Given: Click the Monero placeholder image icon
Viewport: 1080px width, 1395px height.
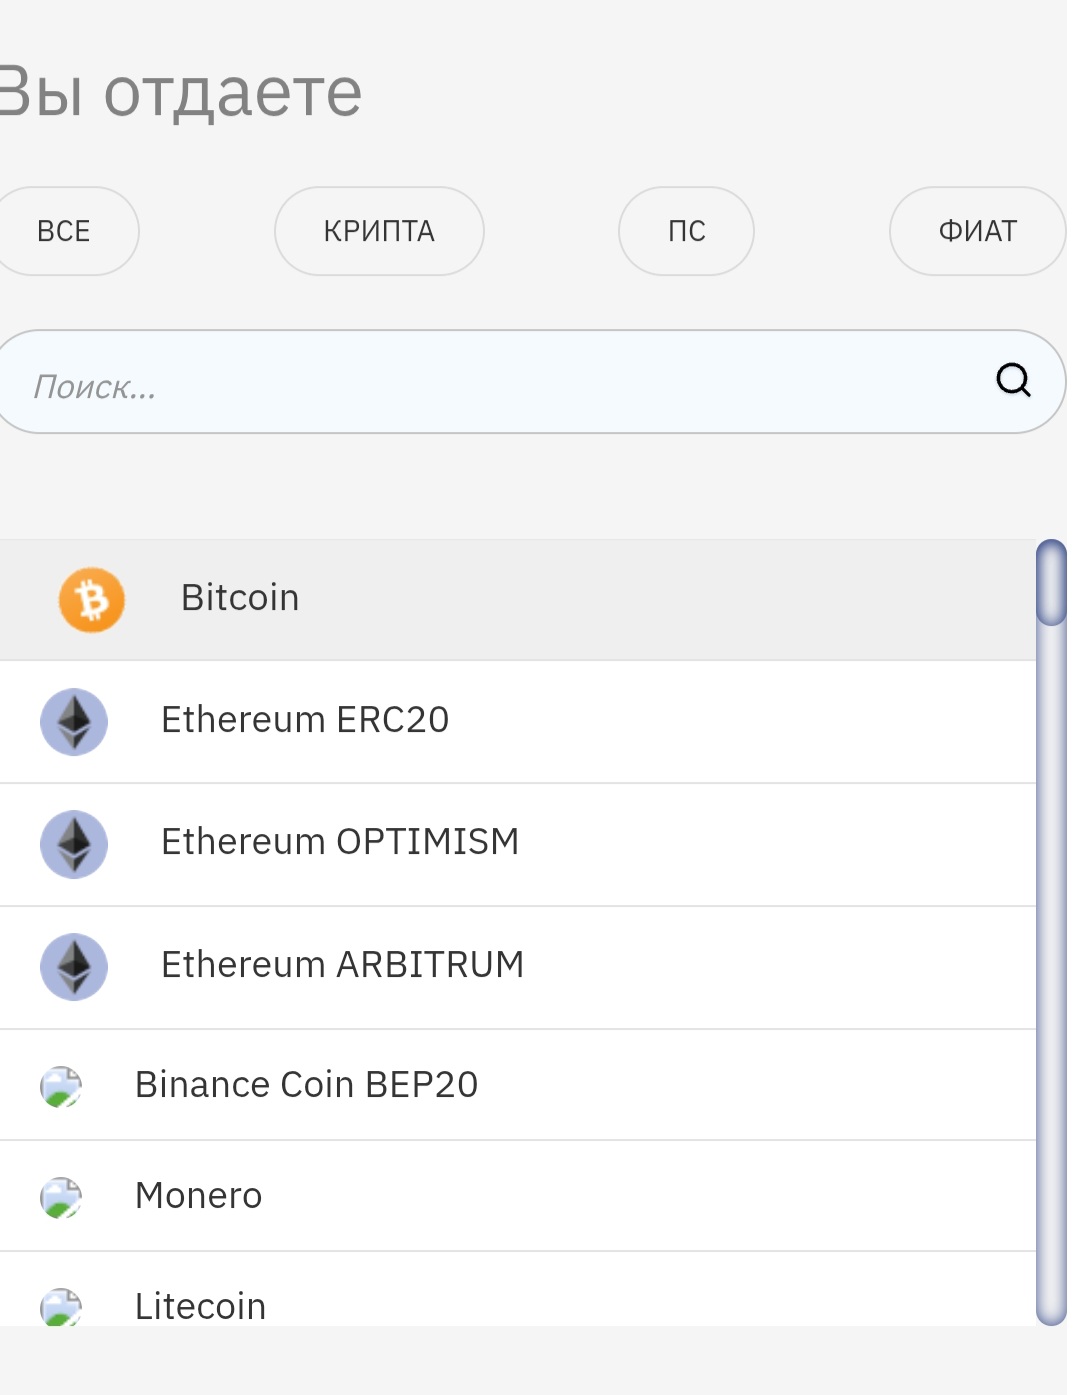Looking at the screenshot, I should [61, 1197].
